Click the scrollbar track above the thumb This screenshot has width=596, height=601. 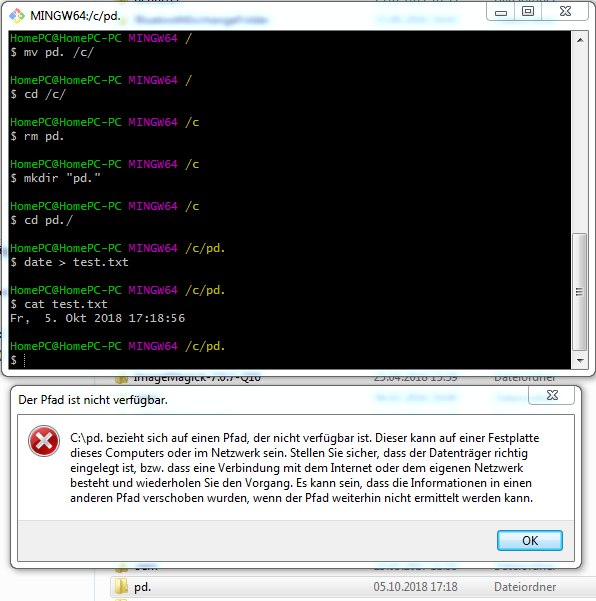pos(580,140)
